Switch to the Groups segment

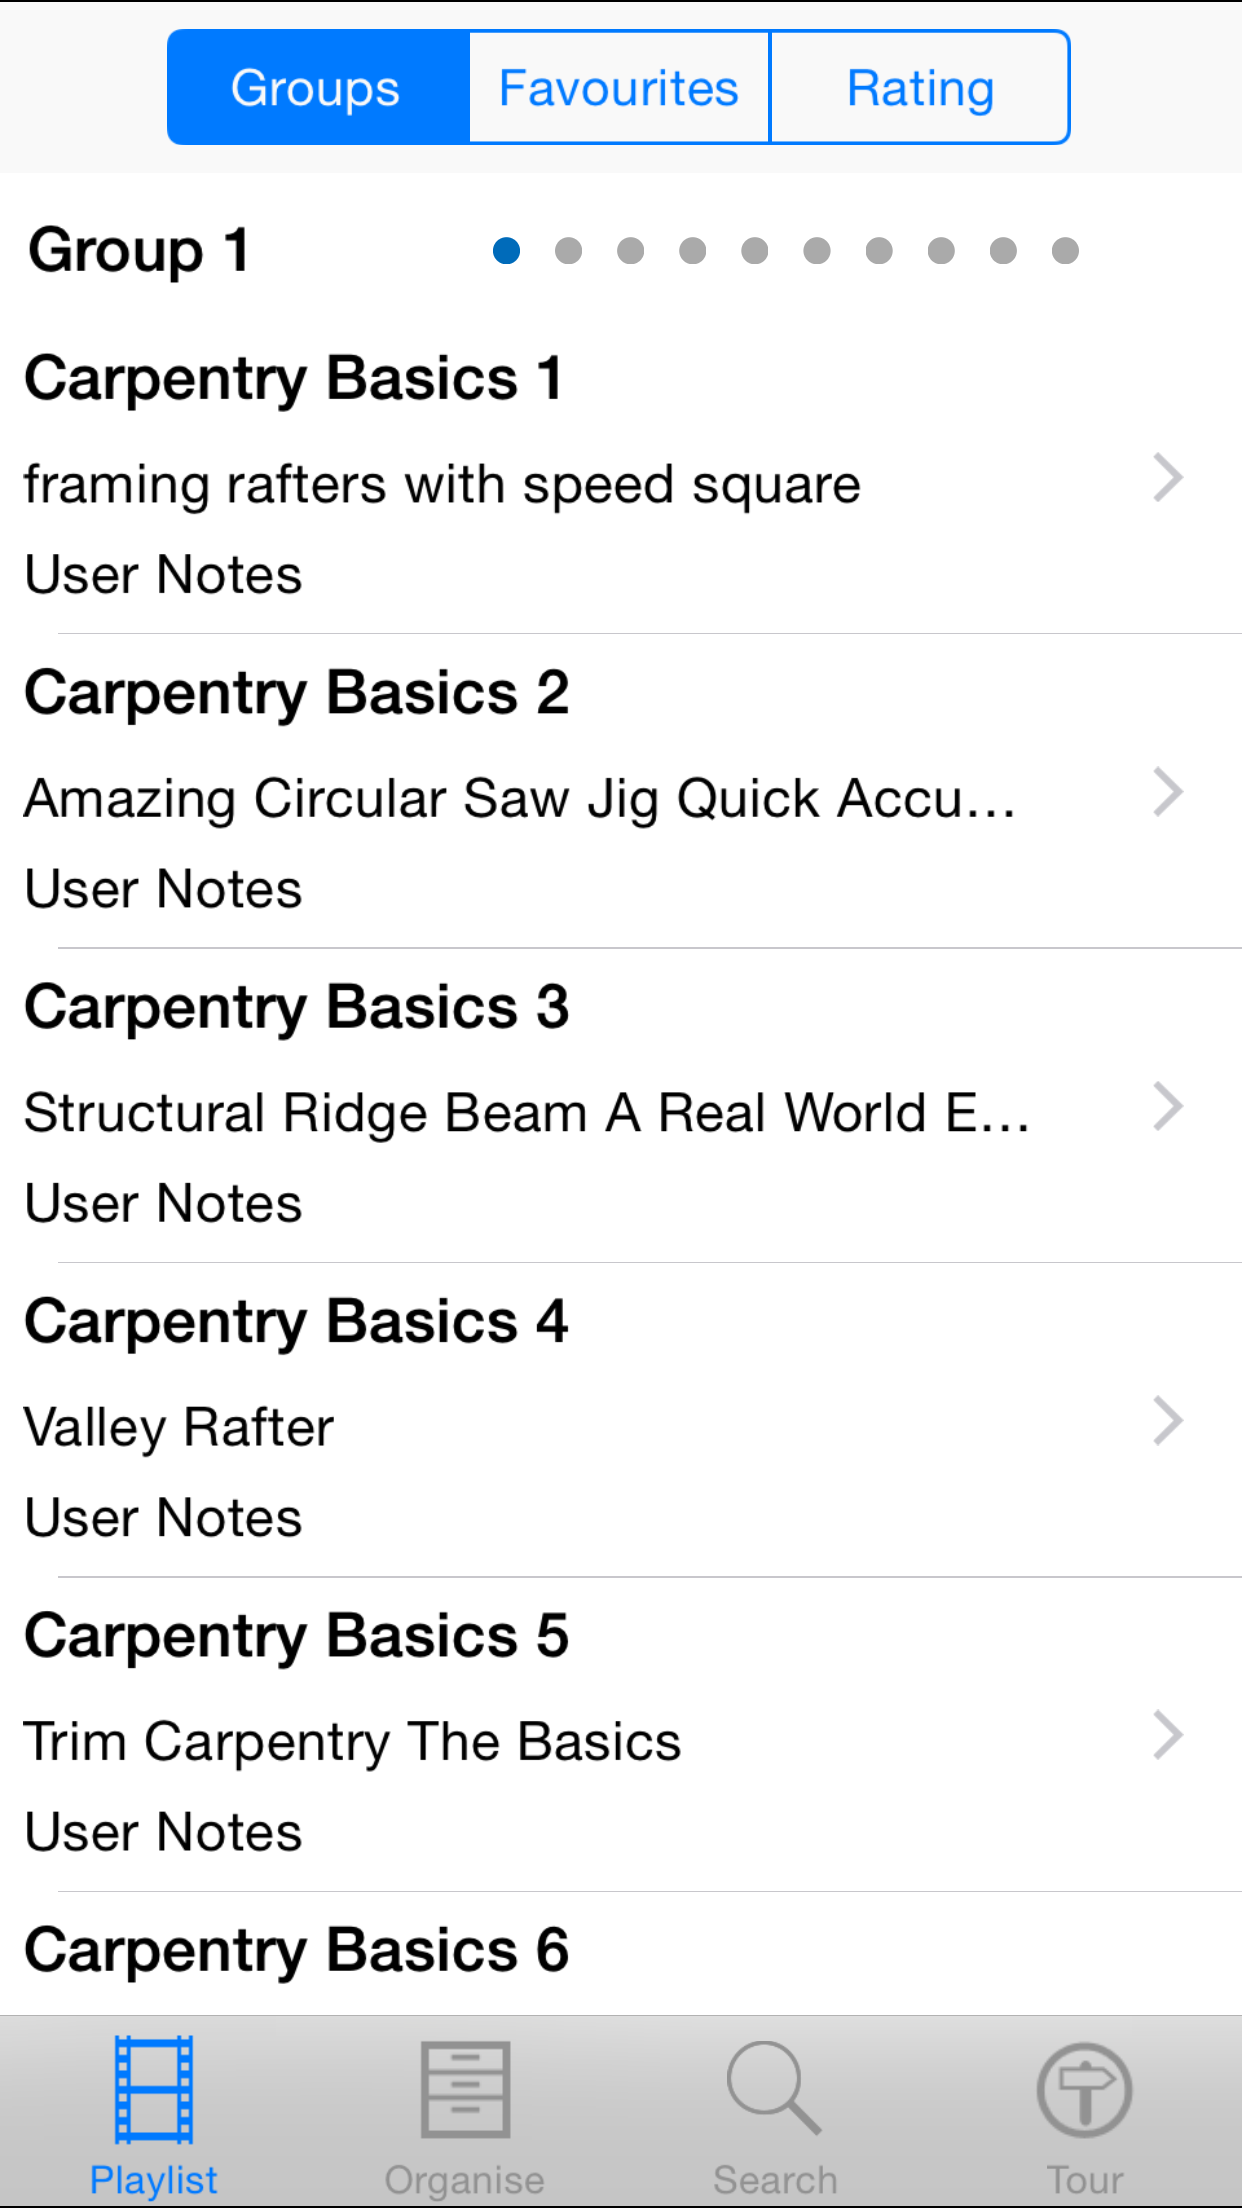pos(317,88)
